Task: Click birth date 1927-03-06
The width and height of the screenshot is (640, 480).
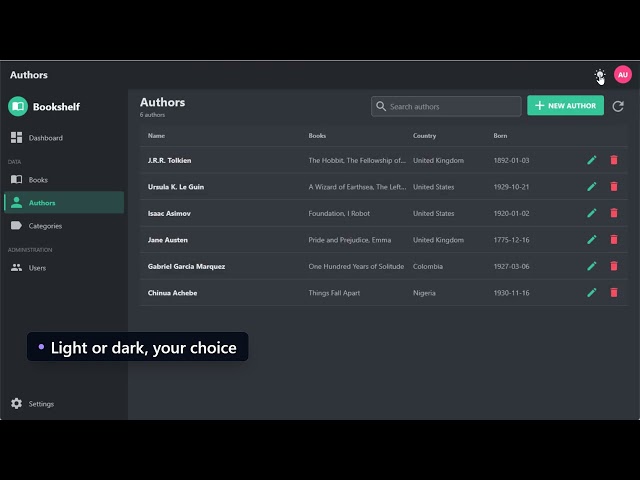Action: pos(511,267)
